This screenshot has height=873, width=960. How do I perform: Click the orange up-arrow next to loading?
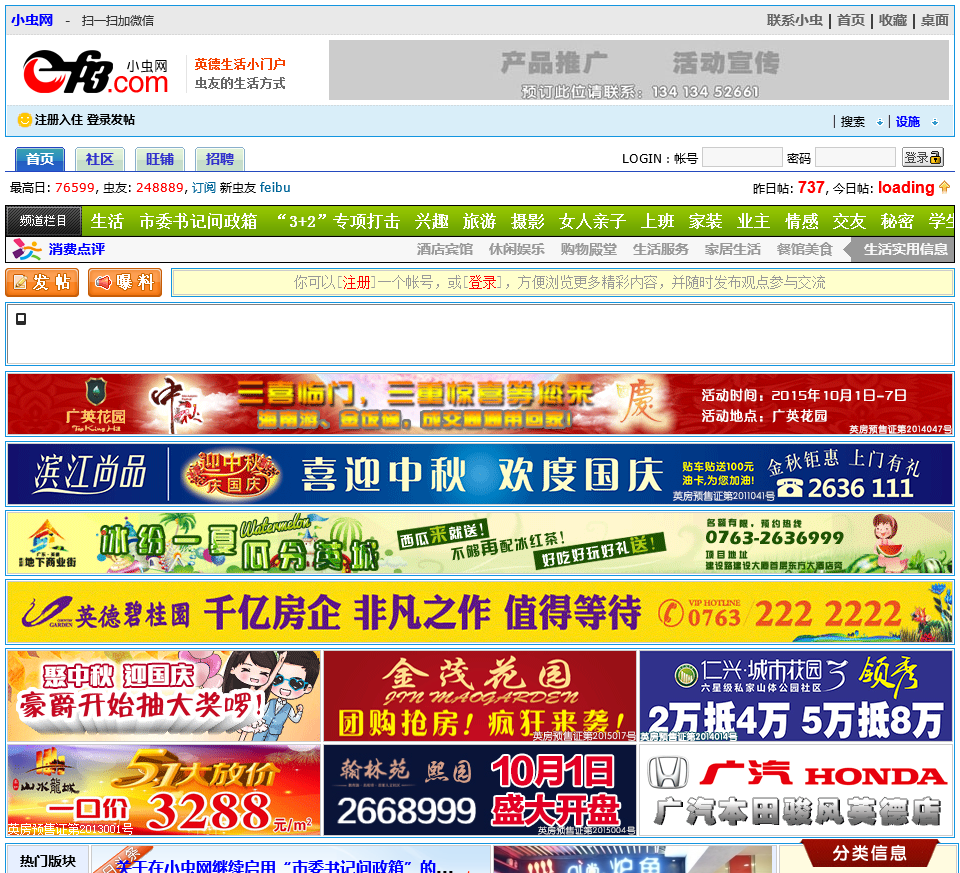(x=945, y=187)
